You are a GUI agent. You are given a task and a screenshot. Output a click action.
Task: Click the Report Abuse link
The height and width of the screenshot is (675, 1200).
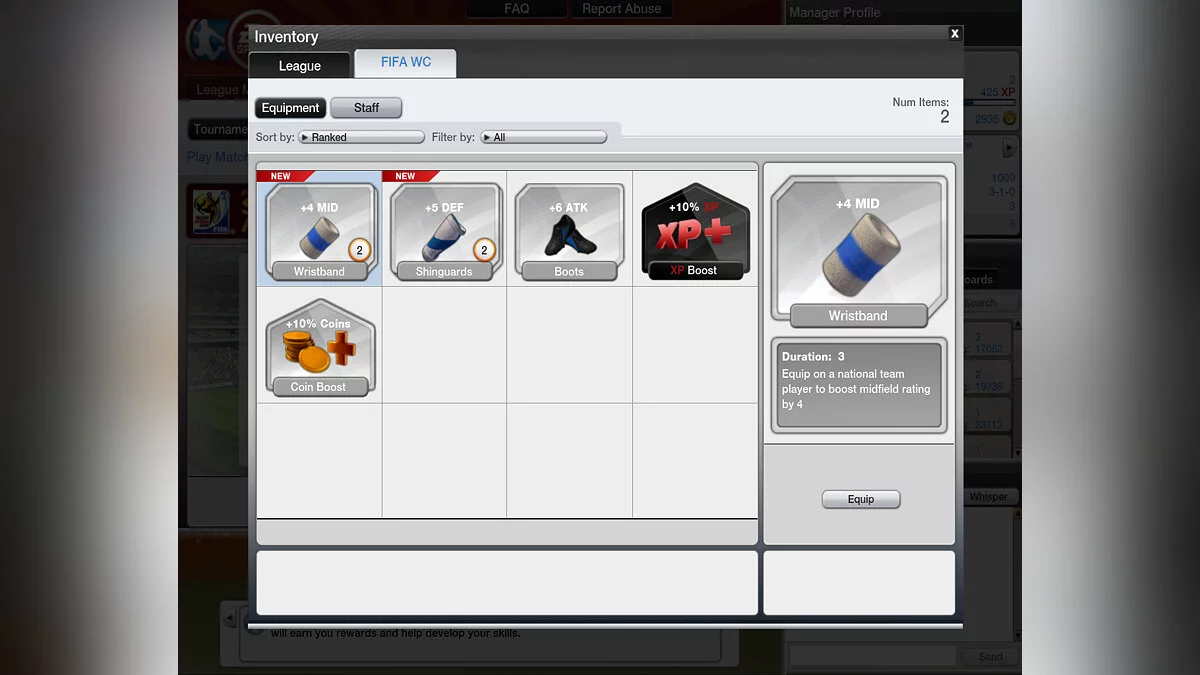pos(621,9)
